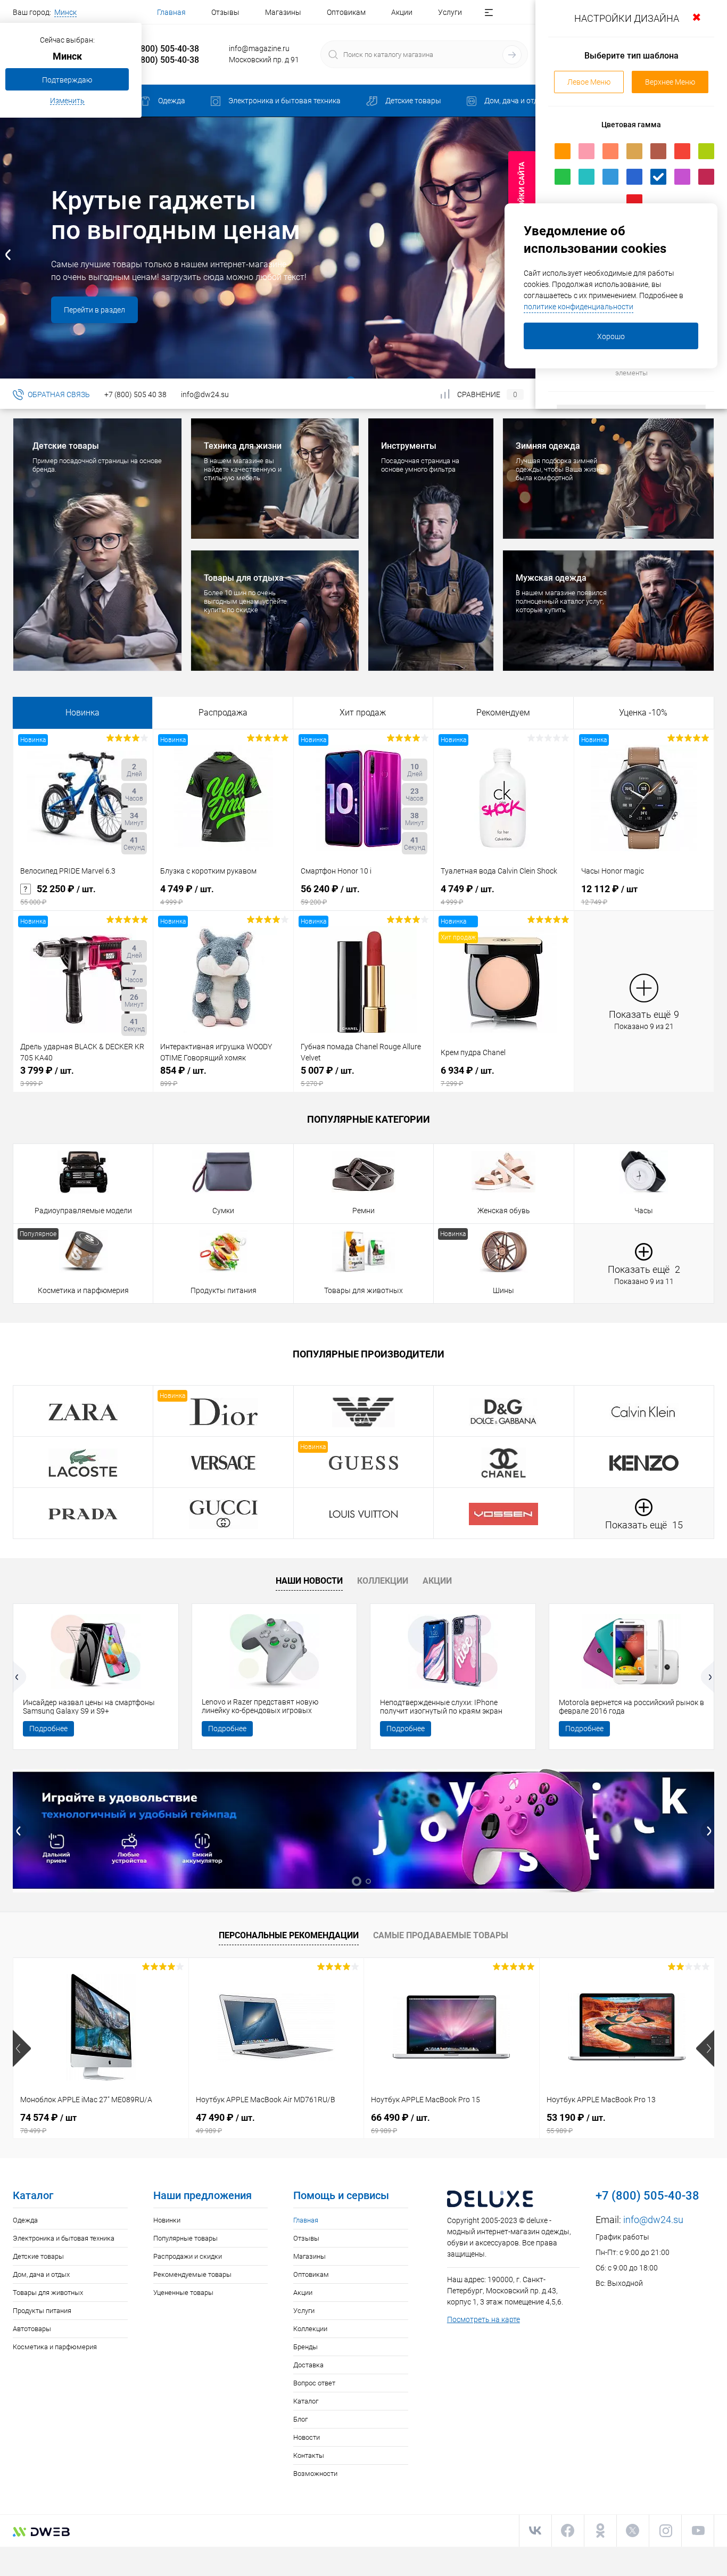
Task: Open the Коллекции news tab
Action: [x=382, y=1580]
